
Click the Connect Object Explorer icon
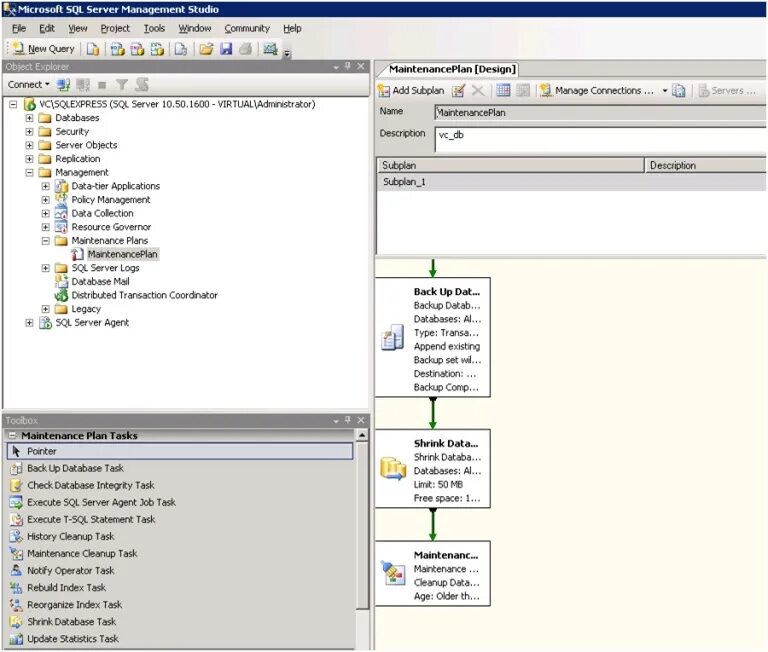pos(63,85)
